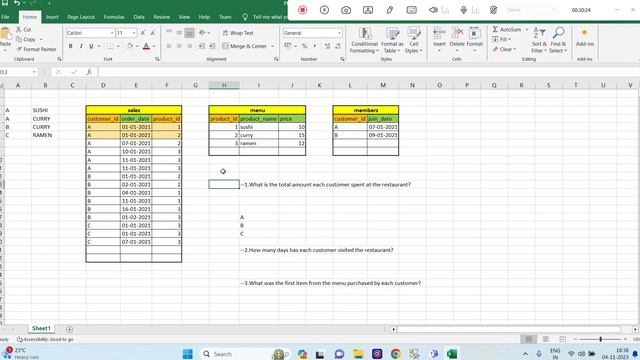Open Chrome from the taskbar
Screen dimensions: 640x360
click(396, 353)
